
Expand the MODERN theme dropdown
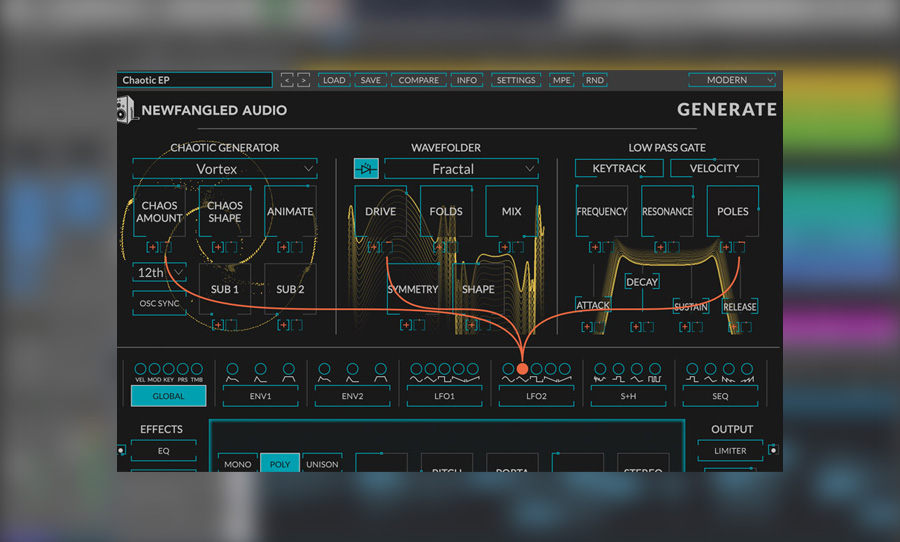pyautogui.click(x=732, y=80)
